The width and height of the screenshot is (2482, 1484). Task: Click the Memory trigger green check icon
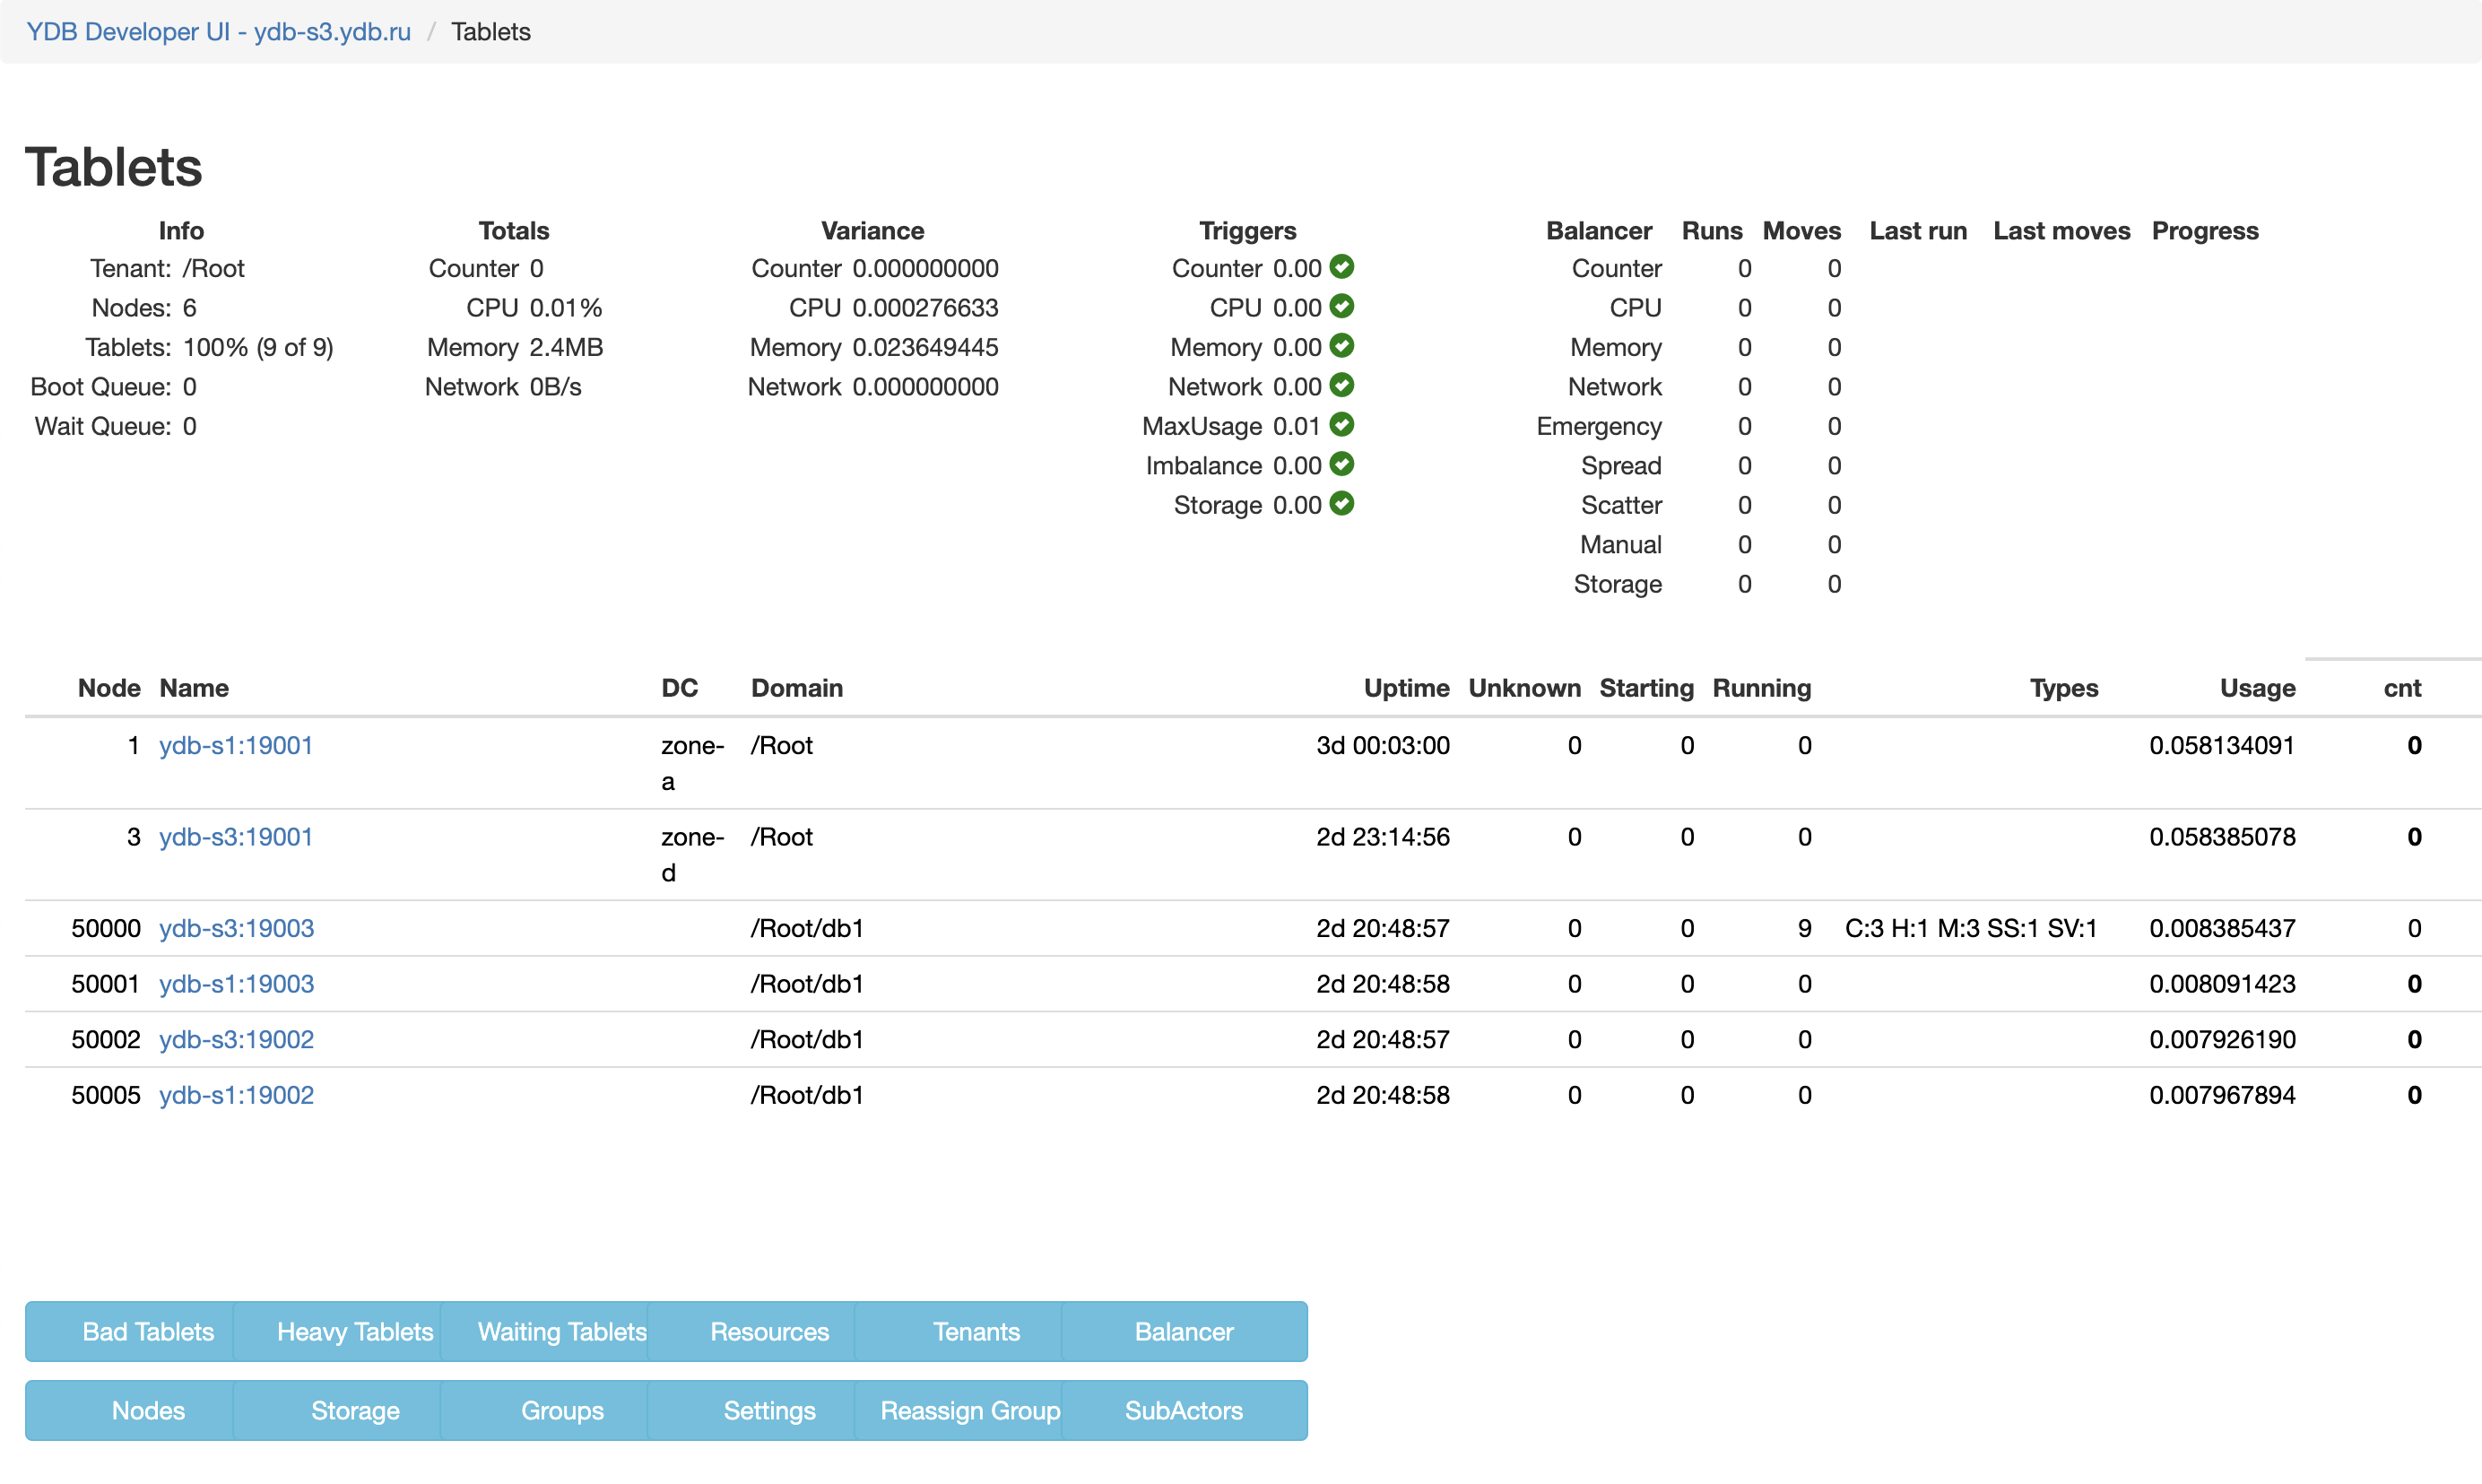[1342, 346]
